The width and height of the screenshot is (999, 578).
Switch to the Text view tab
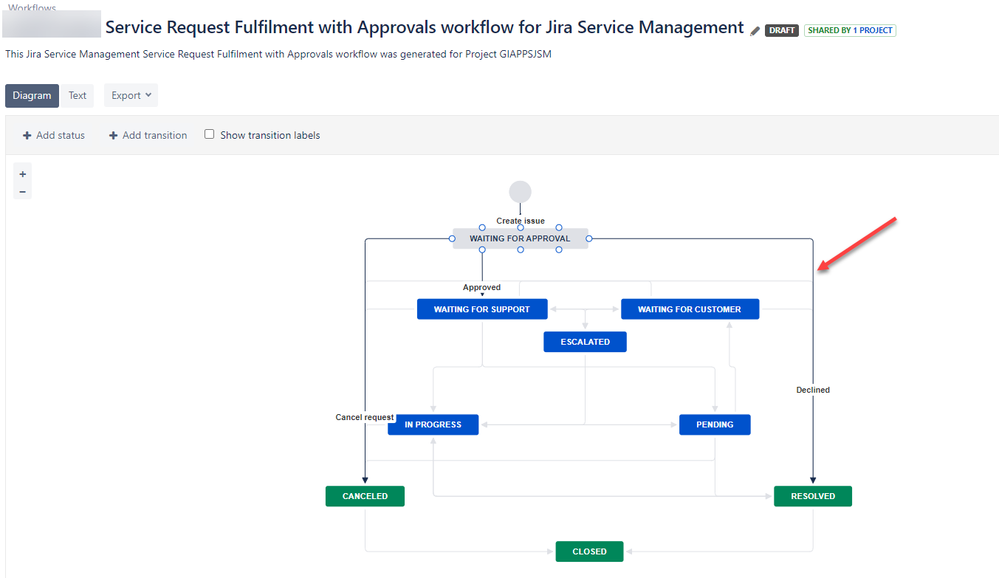tap(78, 96)
